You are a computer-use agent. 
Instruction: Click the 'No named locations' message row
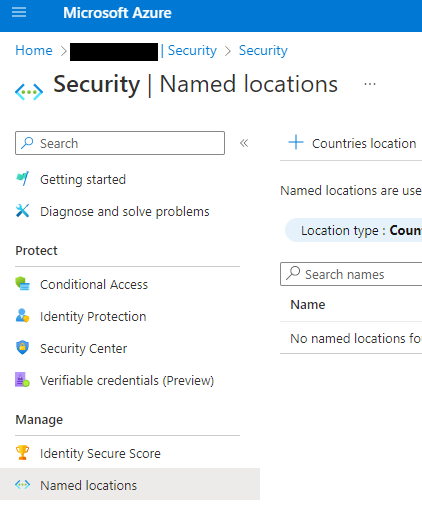pos(351,338)
